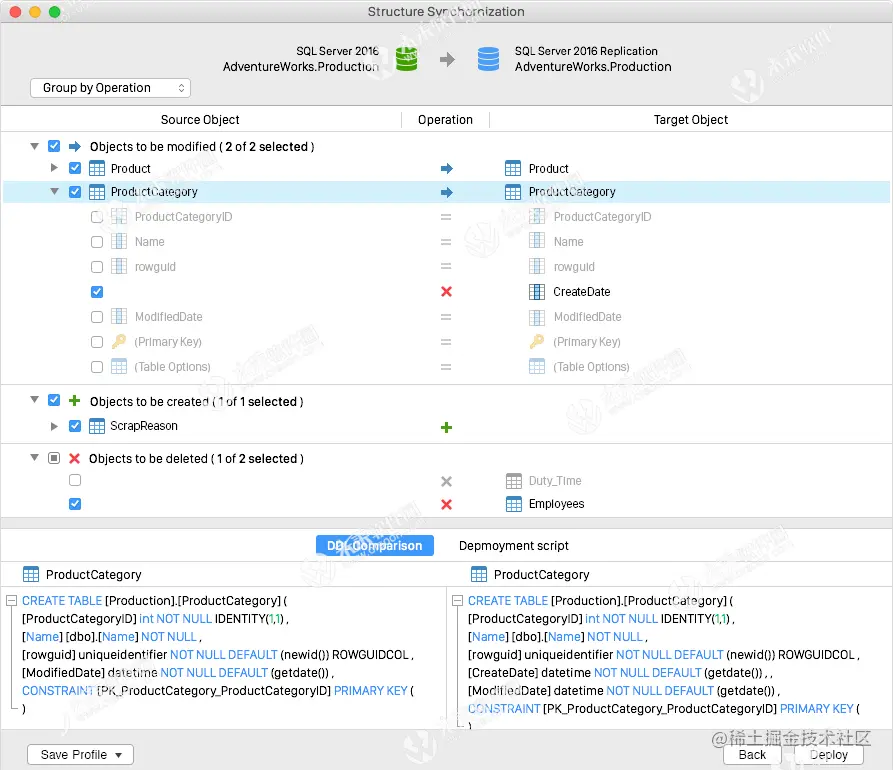Collapse right CREATE TABLE code fold
893x770 pixels.
point(457,600)
